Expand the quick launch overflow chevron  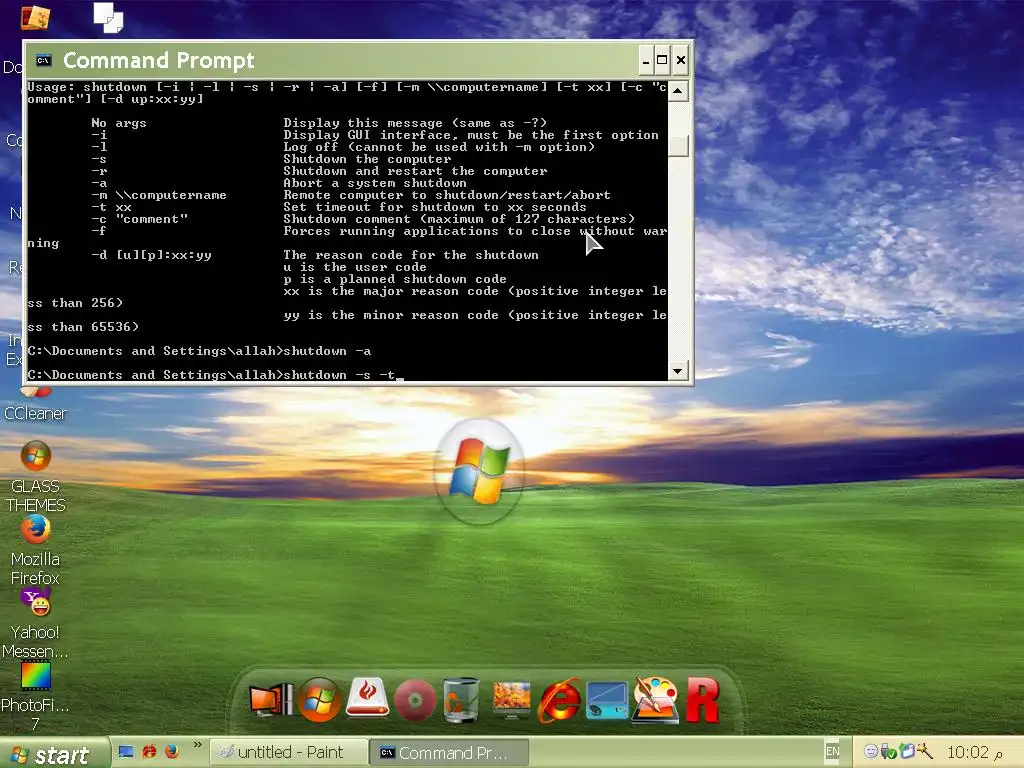(197, 744)
